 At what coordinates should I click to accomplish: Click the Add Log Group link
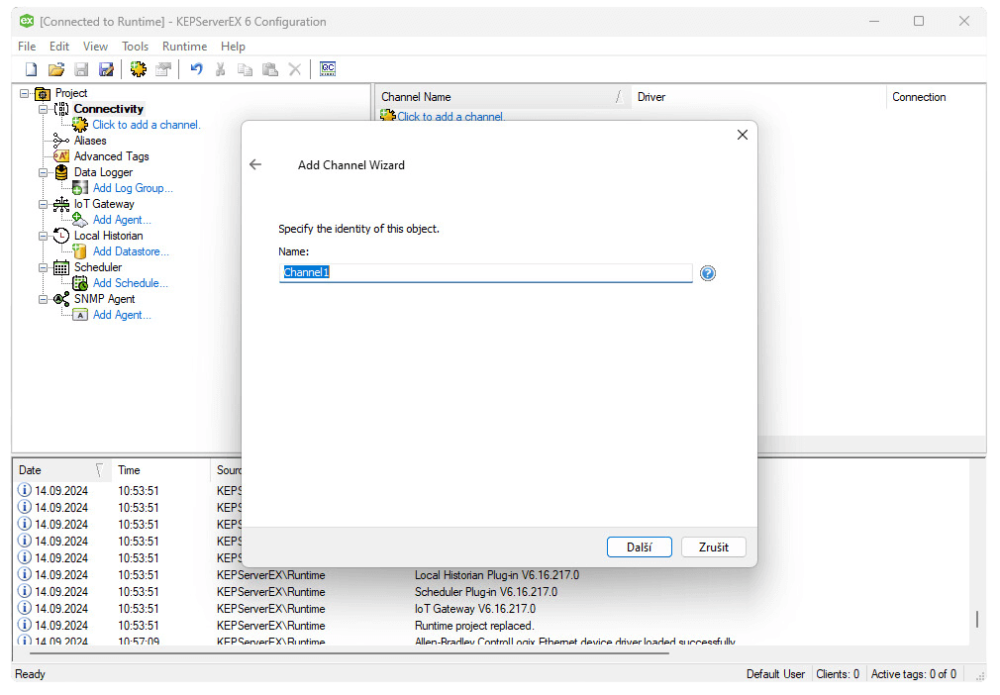point(131,188)
